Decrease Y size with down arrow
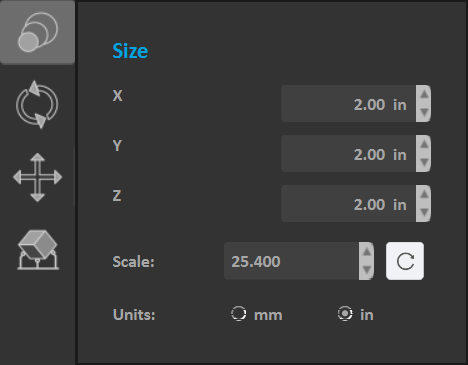This screenshot has width=468, height=365. [424, 163]
